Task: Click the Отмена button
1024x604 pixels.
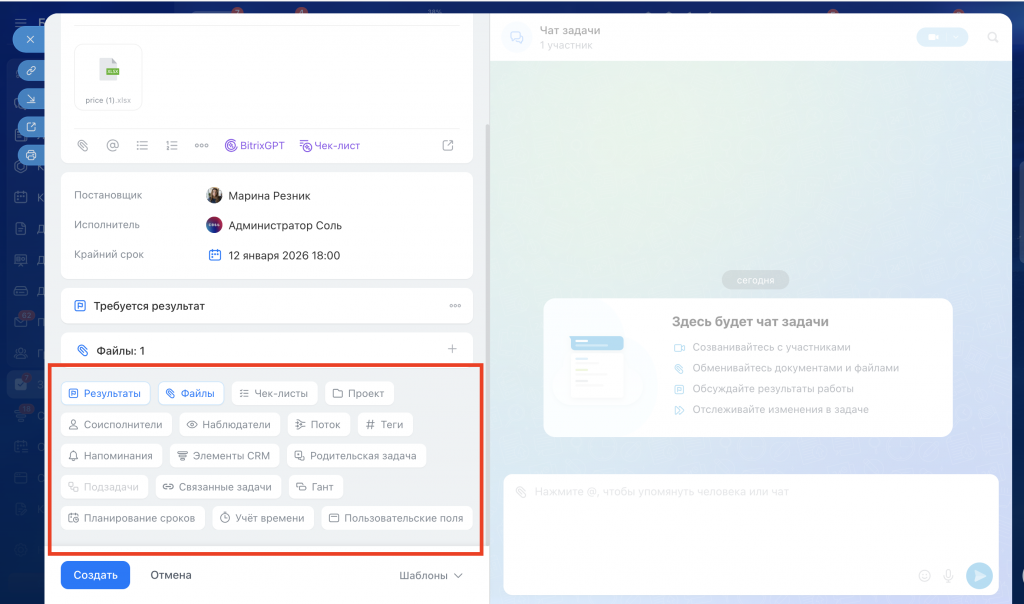Action: pyautogui.click(x=171, y=575)
